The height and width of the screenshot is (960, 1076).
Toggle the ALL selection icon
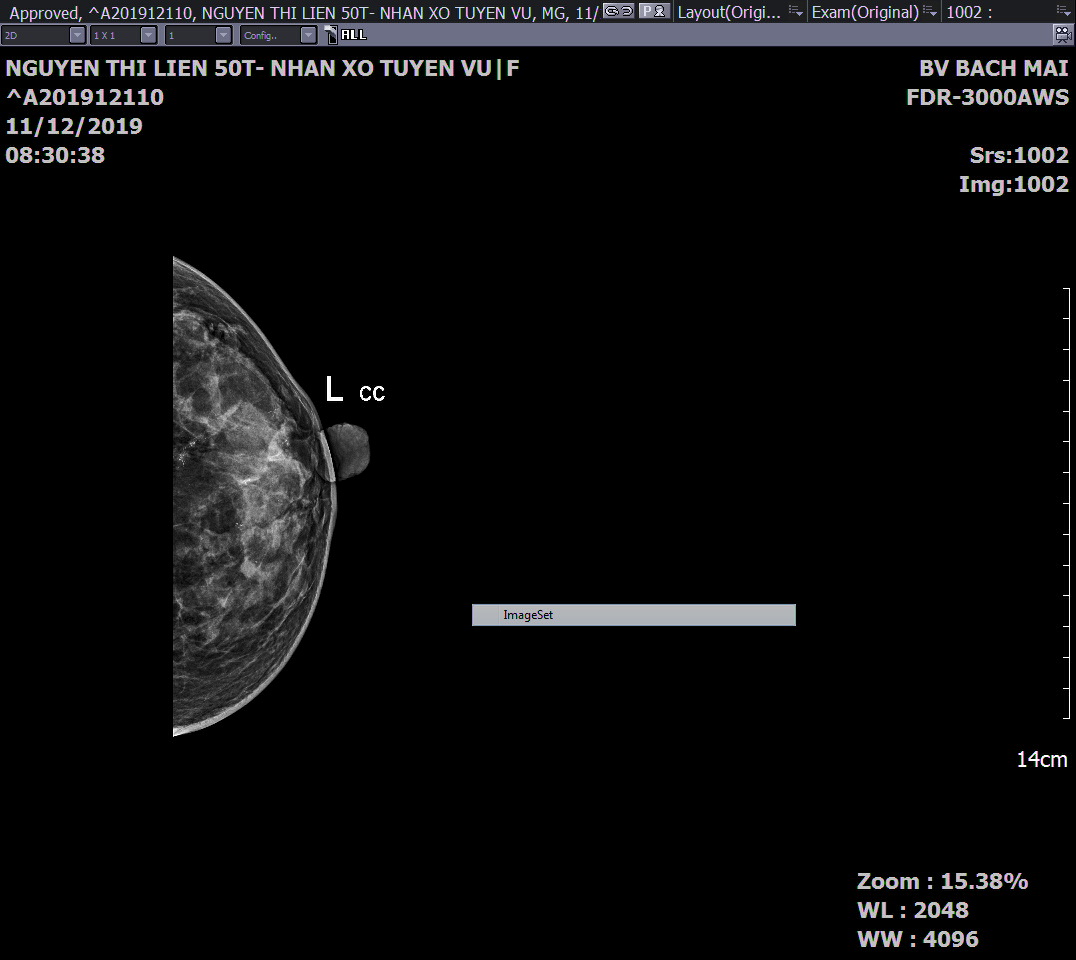click(346, 34)
